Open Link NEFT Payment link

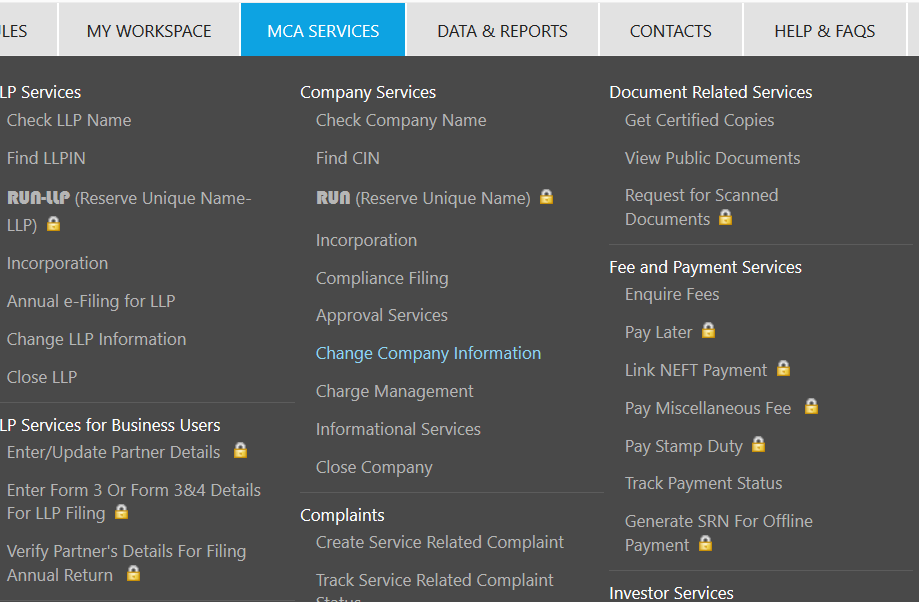coord(696,370)
